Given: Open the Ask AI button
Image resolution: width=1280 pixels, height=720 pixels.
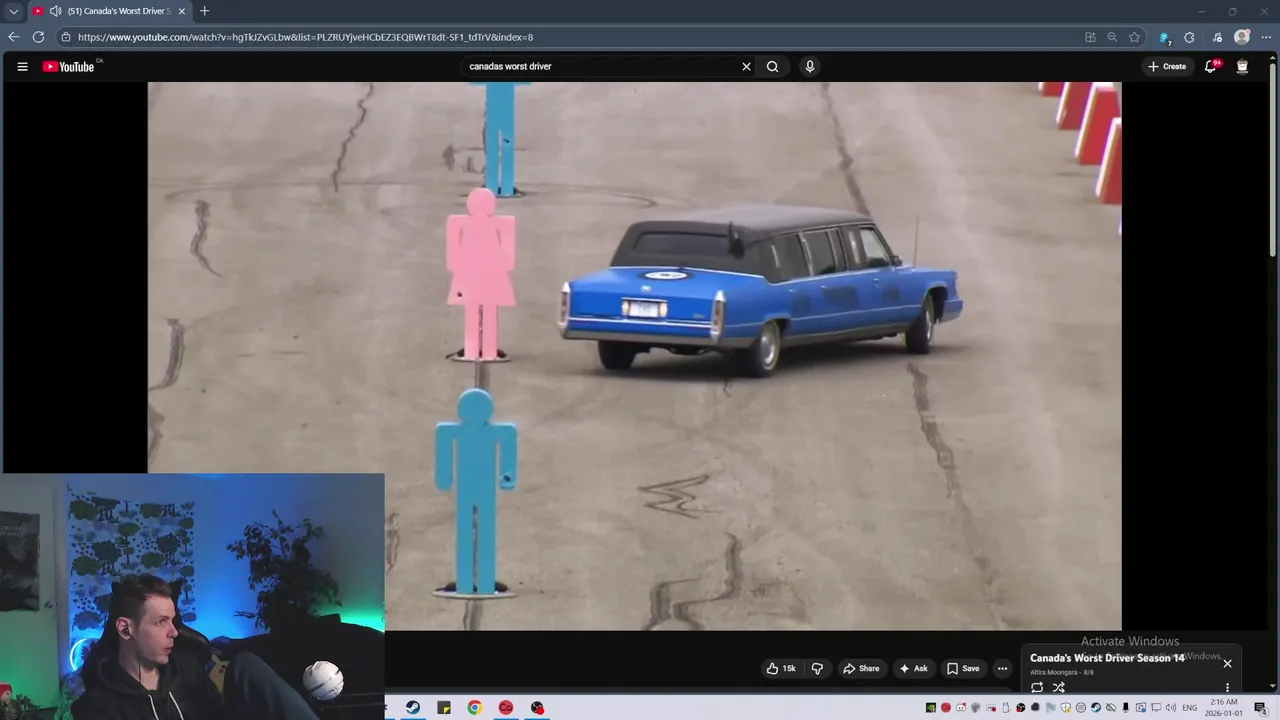Looking at the screenshot, I should click(x=913, y=668).
